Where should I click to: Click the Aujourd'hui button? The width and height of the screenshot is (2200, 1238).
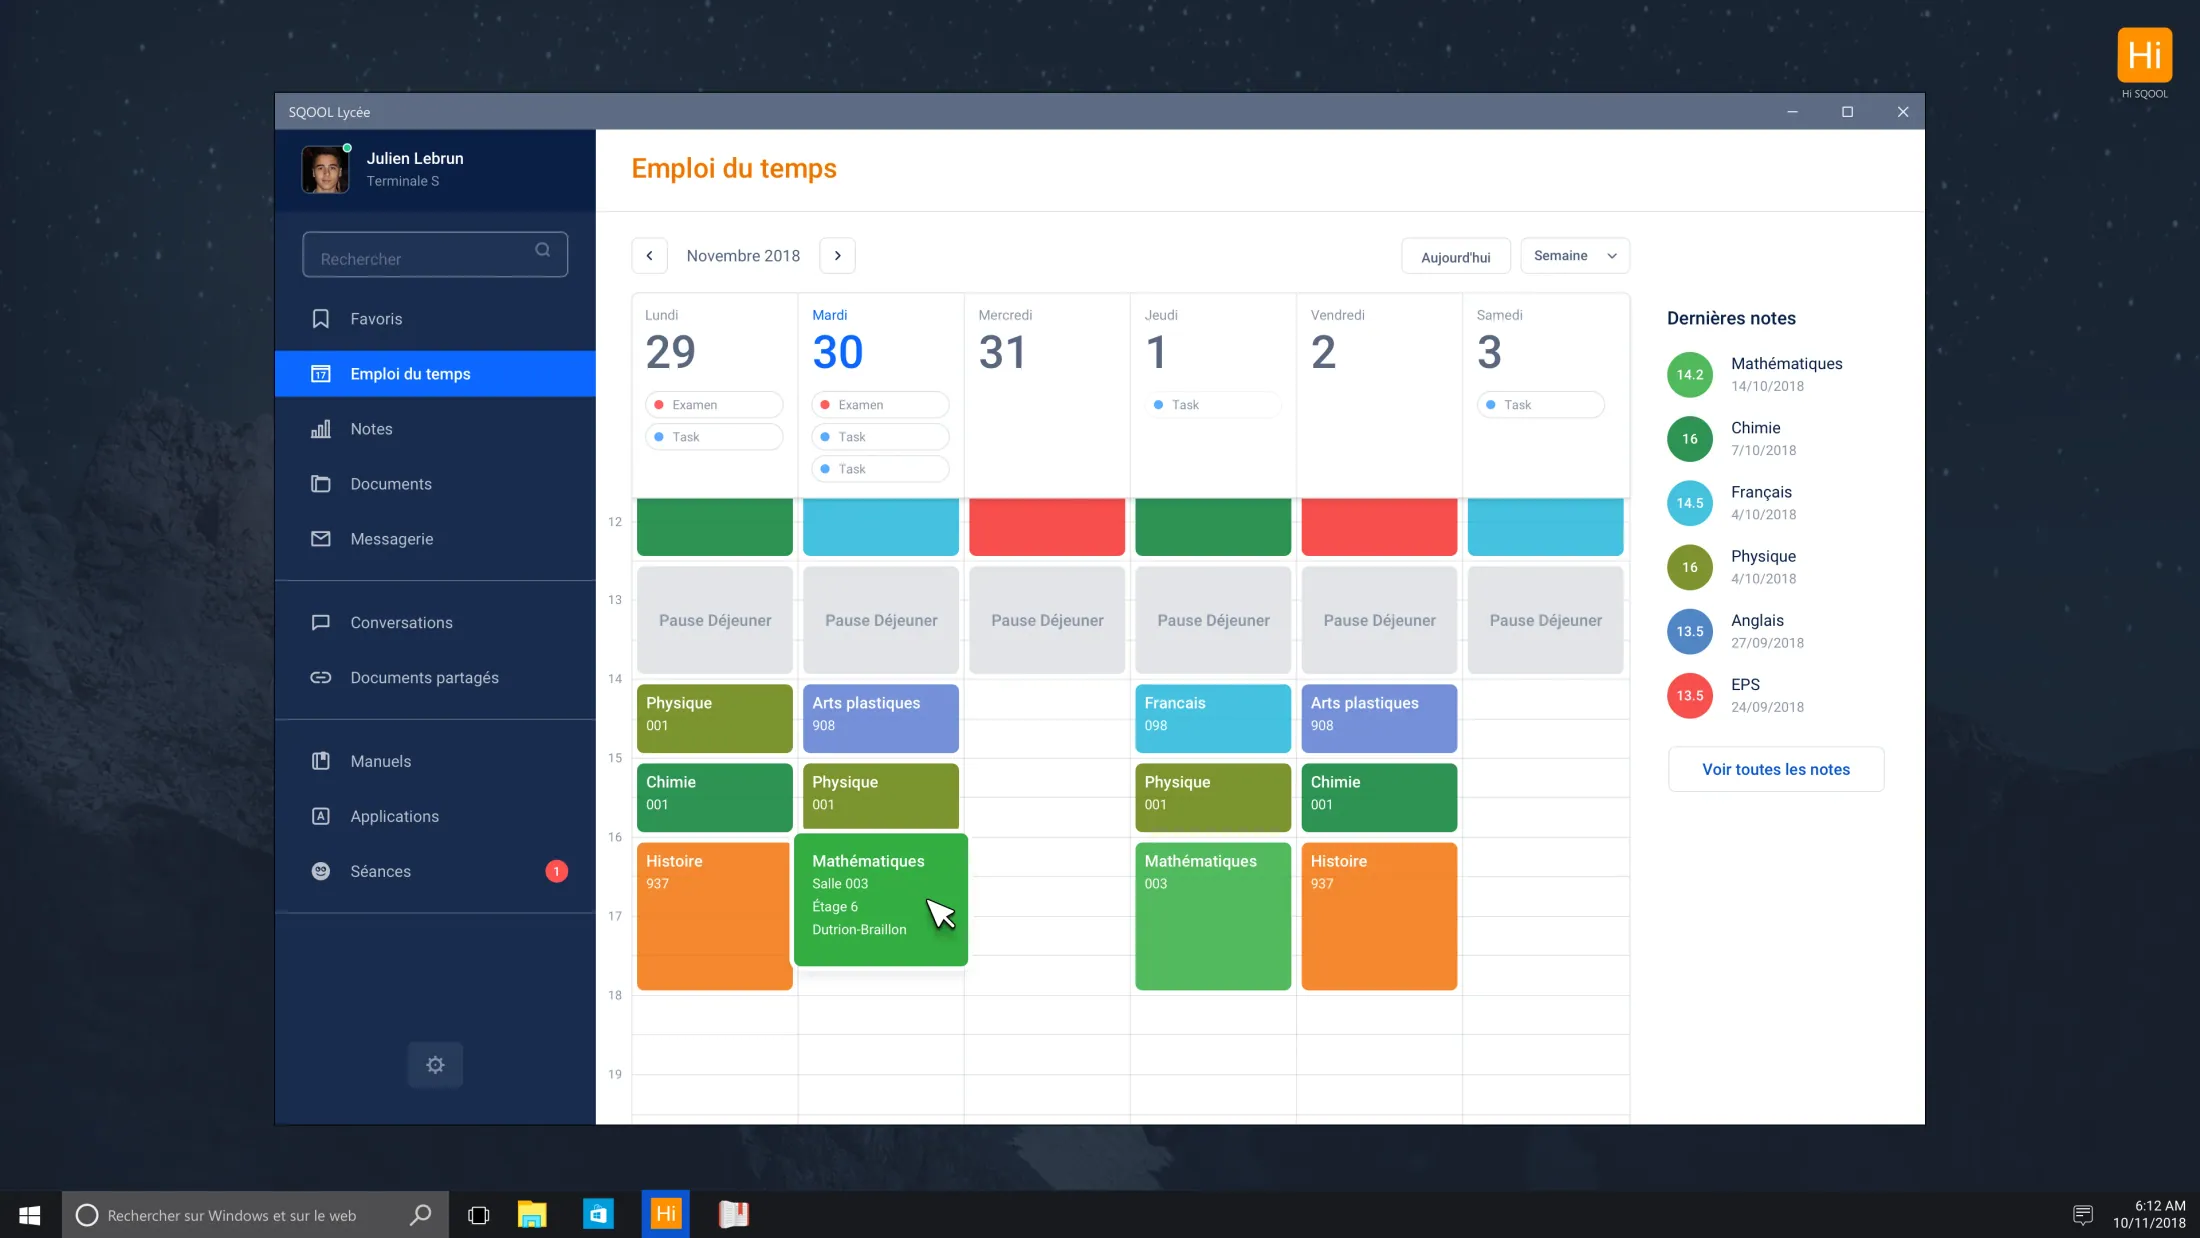coord(1456,257)
